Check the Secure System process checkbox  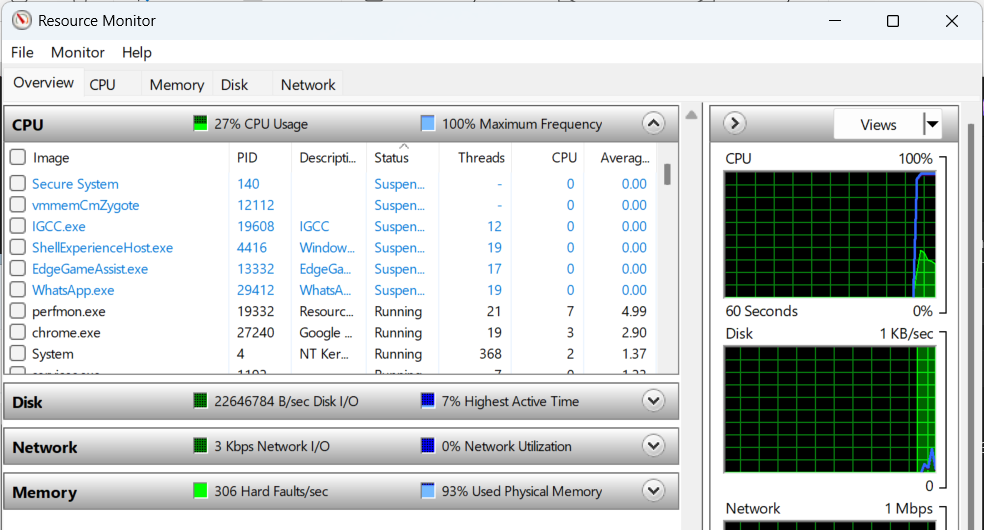point(18,183)
